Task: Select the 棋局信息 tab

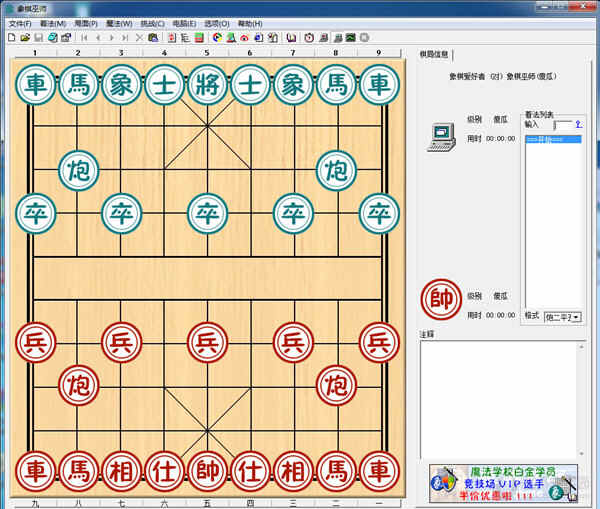Action: point(434,54)
